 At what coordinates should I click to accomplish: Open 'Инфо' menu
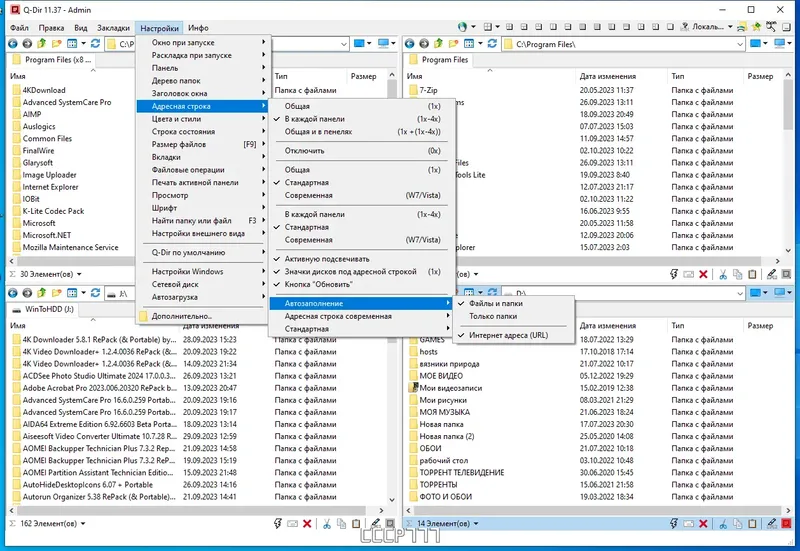pos(198,28)
